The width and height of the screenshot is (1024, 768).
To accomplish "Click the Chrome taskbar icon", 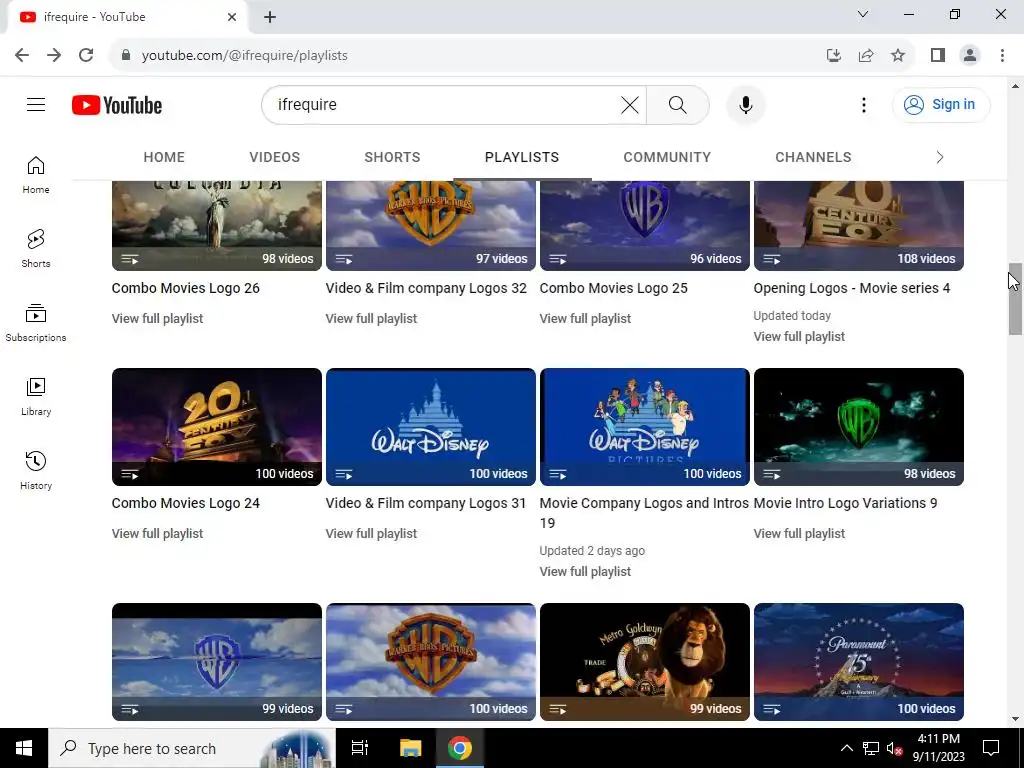I will pyautogui.click(x=460, y=748).
